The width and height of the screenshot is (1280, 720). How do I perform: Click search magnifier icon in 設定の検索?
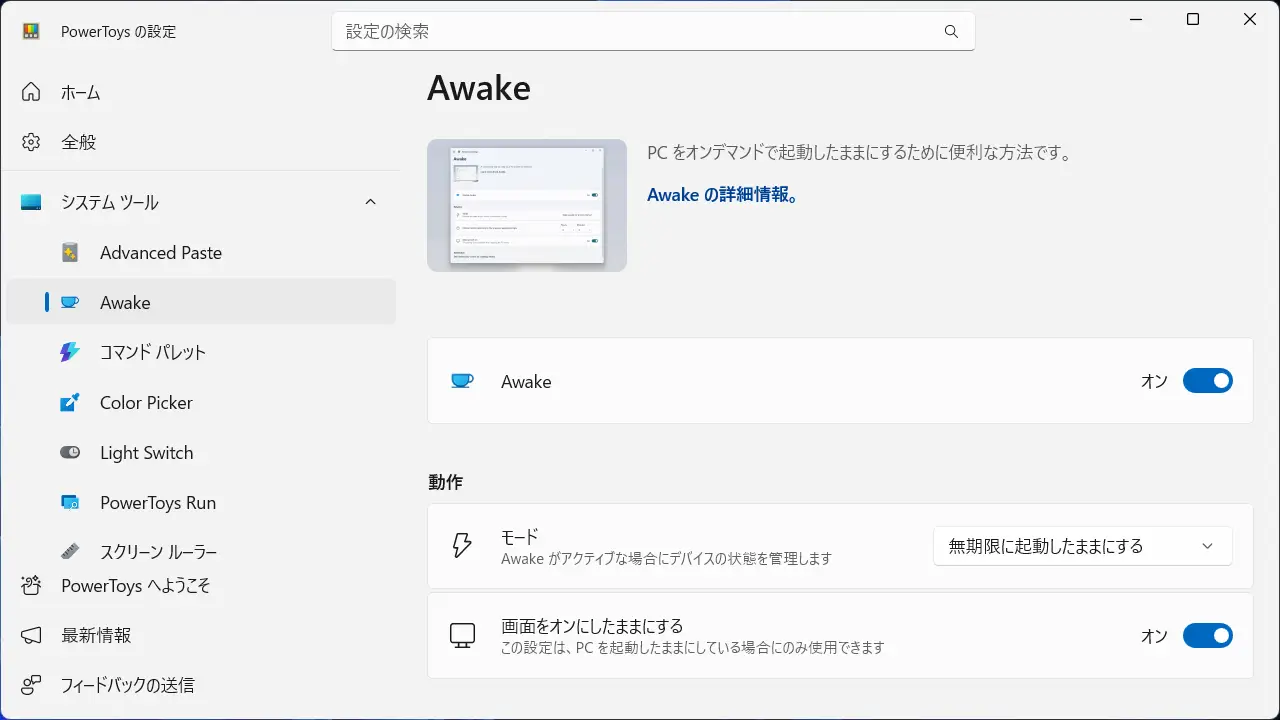point(951,31)
